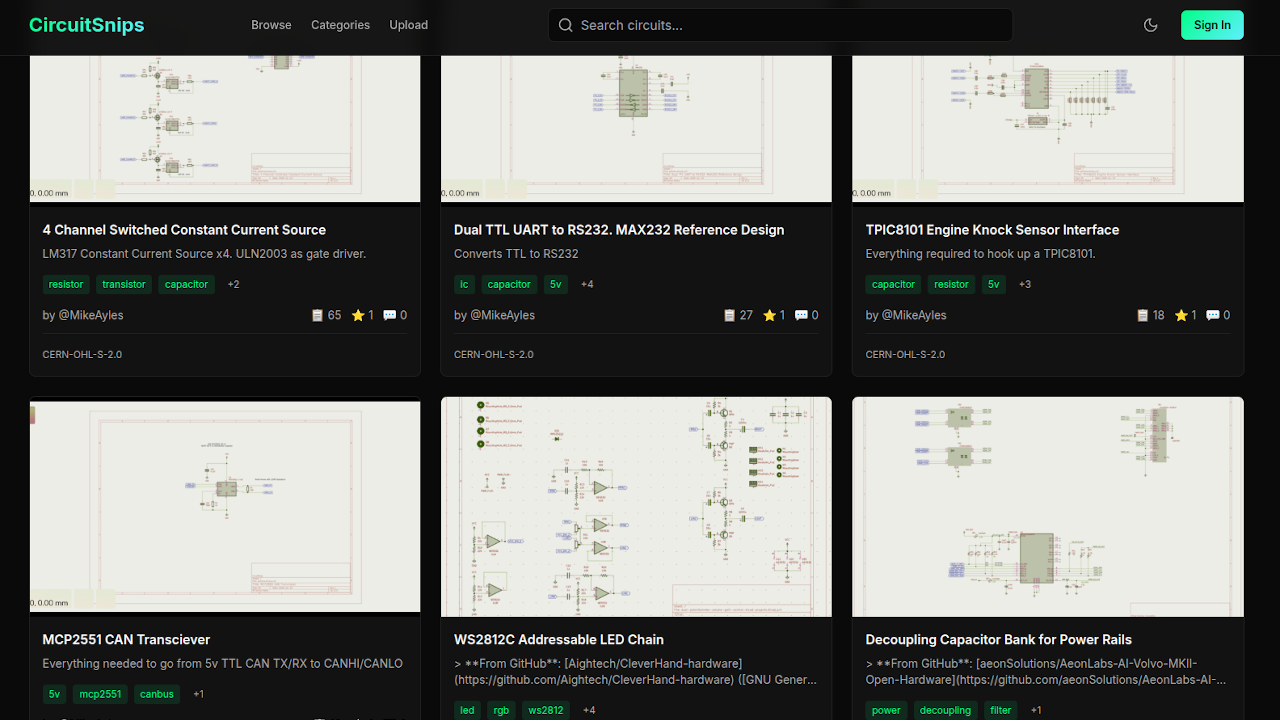The image size is (1280, 720).
Task: Click star icon on 4 Channel Switched card
Action: [x=358, y=315]
